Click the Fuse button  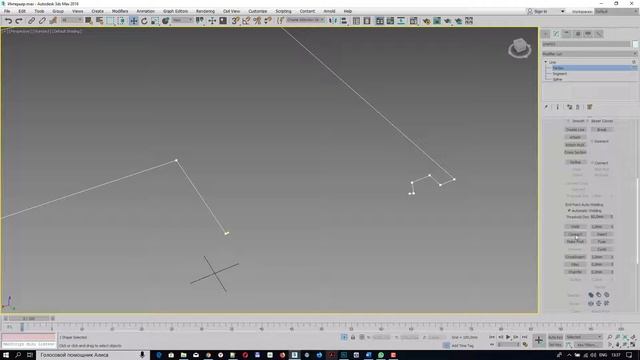click(602, 242)
